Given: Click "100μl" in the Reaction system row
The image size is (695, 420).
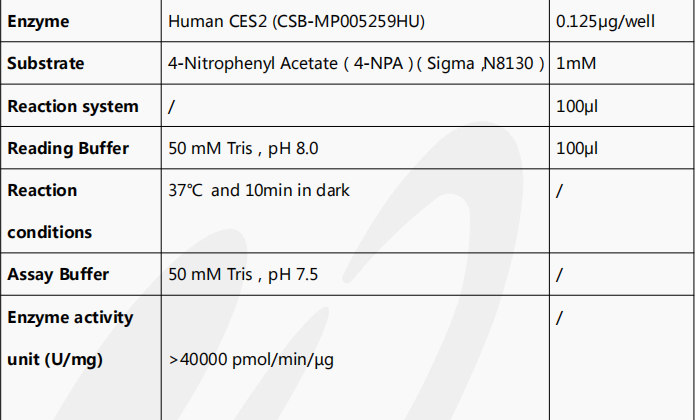Looking at the screenshot, I should 577,106.
